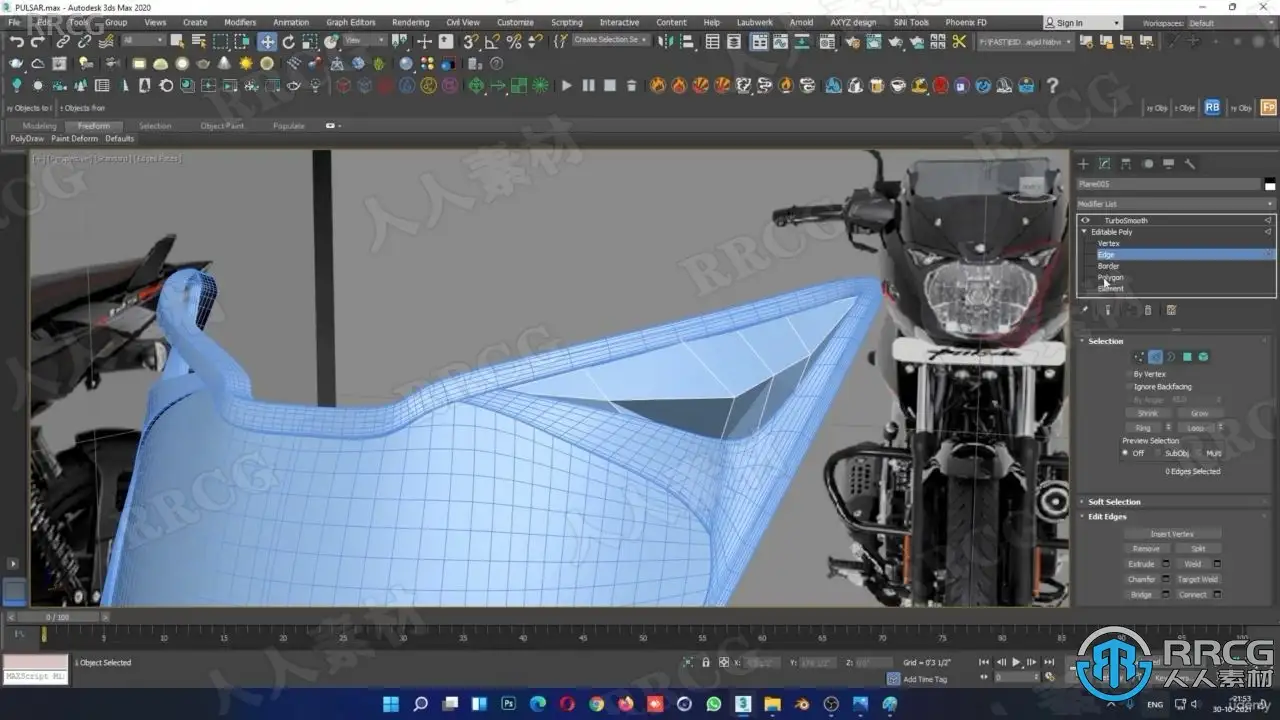Image resolution: width=1280 pixels, height=720 pixels.
Task: Click the Remove modifier trash icon
Action: pyautogui.click(x=1148, y=311)
